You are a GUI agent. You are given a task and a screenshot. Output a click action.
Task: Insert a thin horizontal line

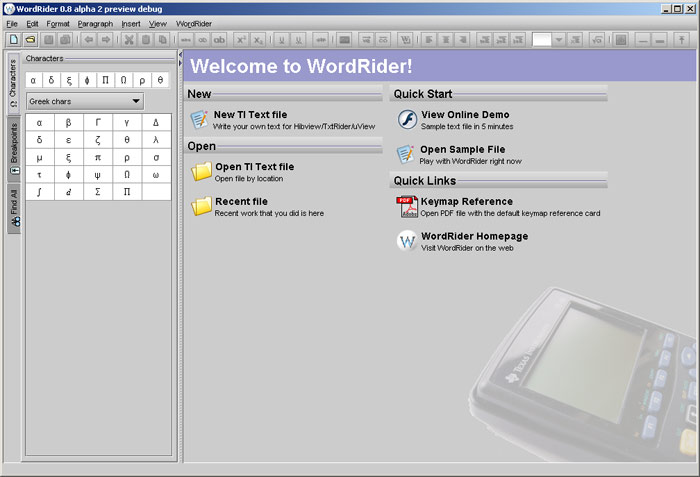pos(643,40)
